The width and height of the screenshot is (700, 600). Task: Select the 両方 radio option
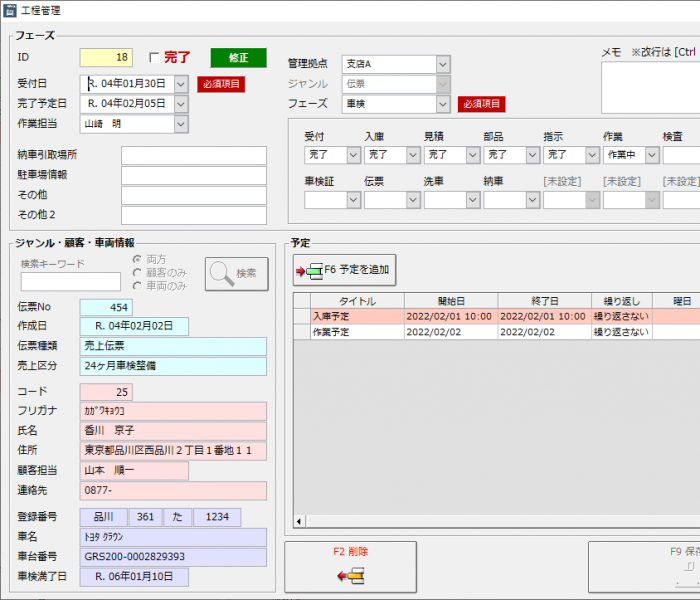tap(138, 259)
